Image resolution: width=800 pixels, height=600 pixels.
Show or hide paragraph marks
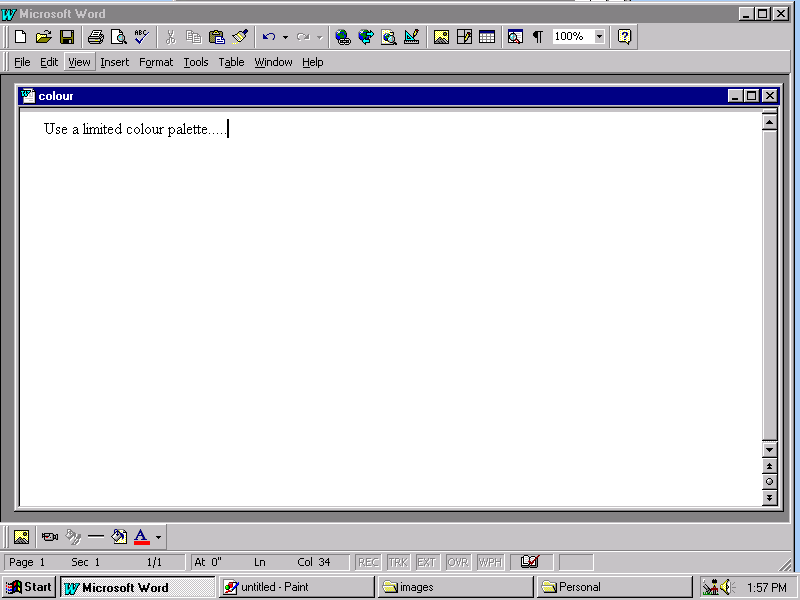coord(538,37)
